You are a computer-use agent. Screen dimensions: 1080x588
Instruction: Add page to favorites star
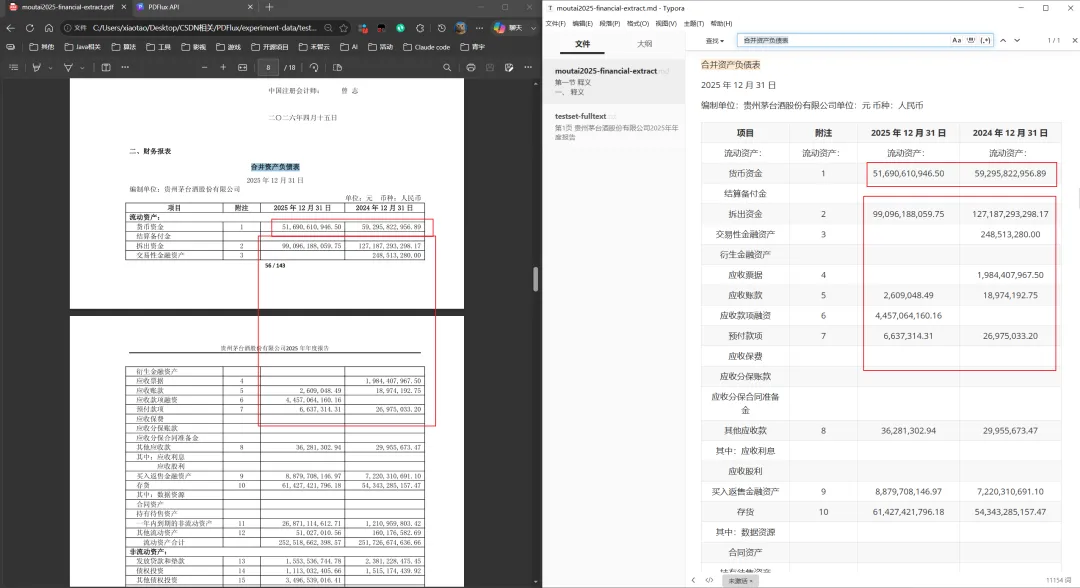[344, 28]
